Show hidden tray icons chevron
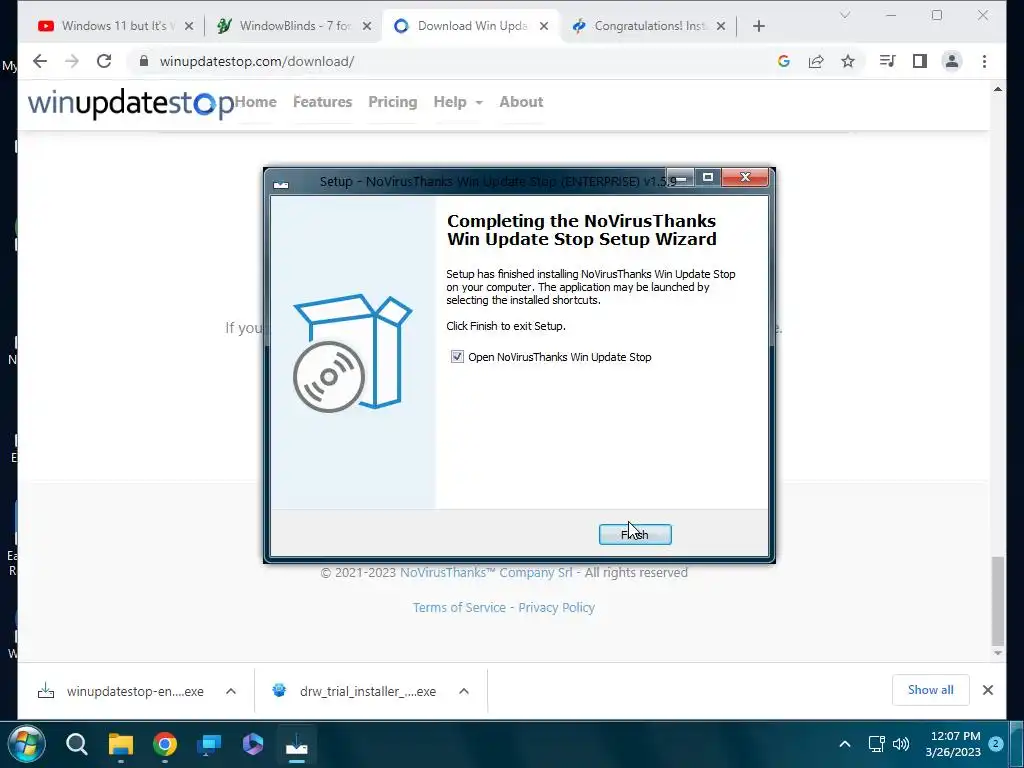The height and width of the screenshot is (768, 1024). (x=844, y=744)
